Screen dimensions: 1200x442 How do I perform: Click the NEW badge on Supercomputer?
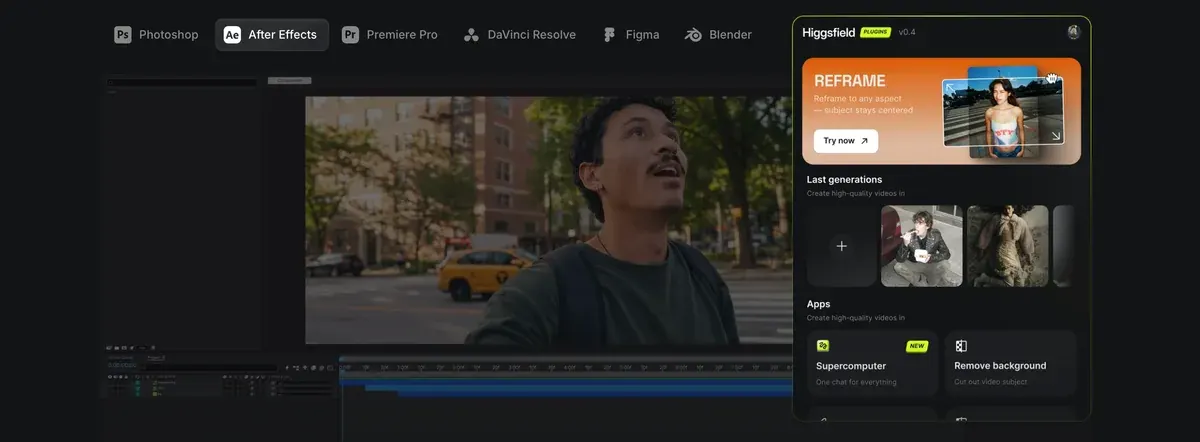tap(916, 346)
